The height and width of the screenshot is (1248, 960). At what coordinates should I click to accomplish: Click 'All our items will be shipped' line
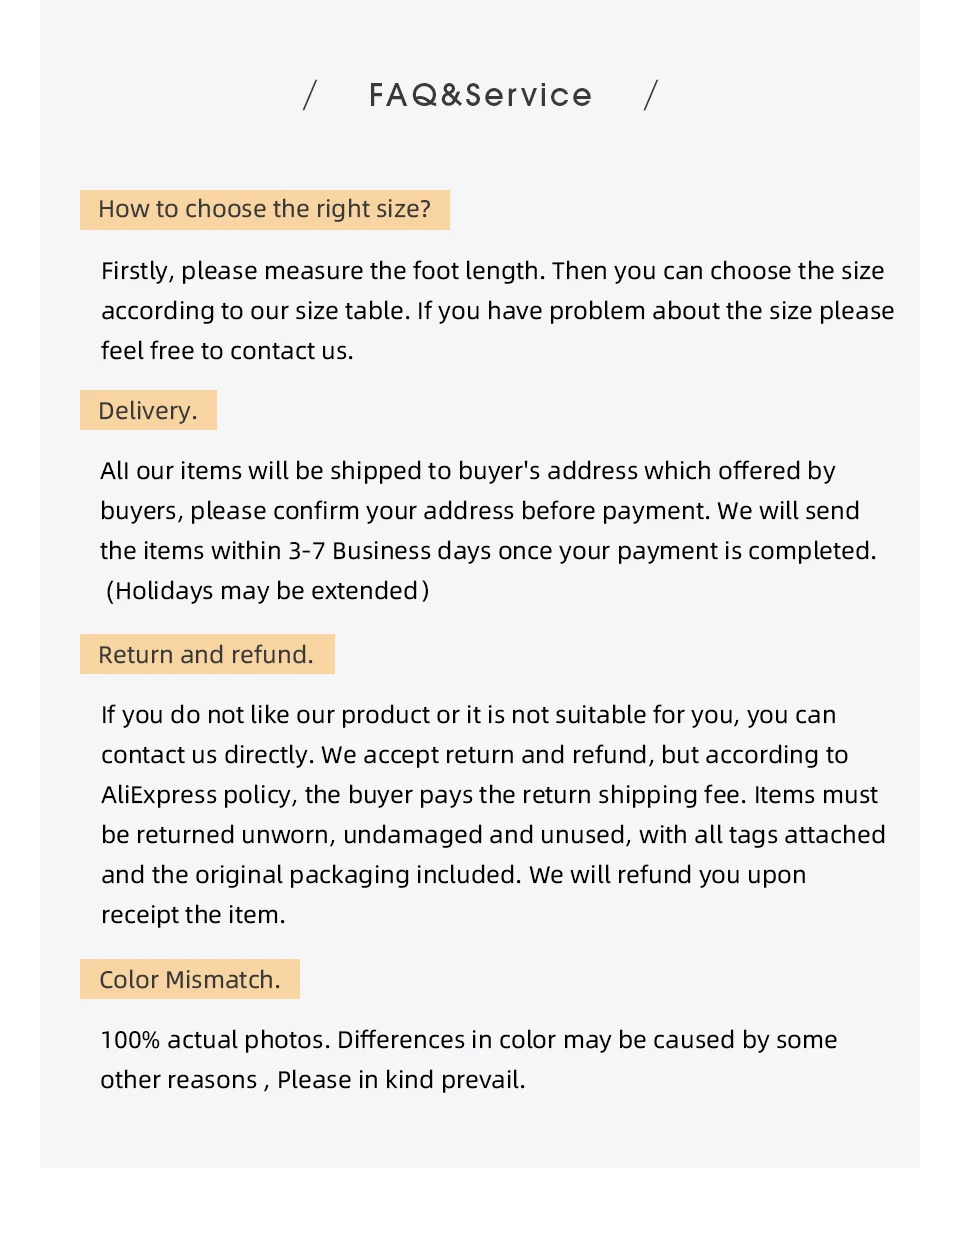[x=468, y=471]
